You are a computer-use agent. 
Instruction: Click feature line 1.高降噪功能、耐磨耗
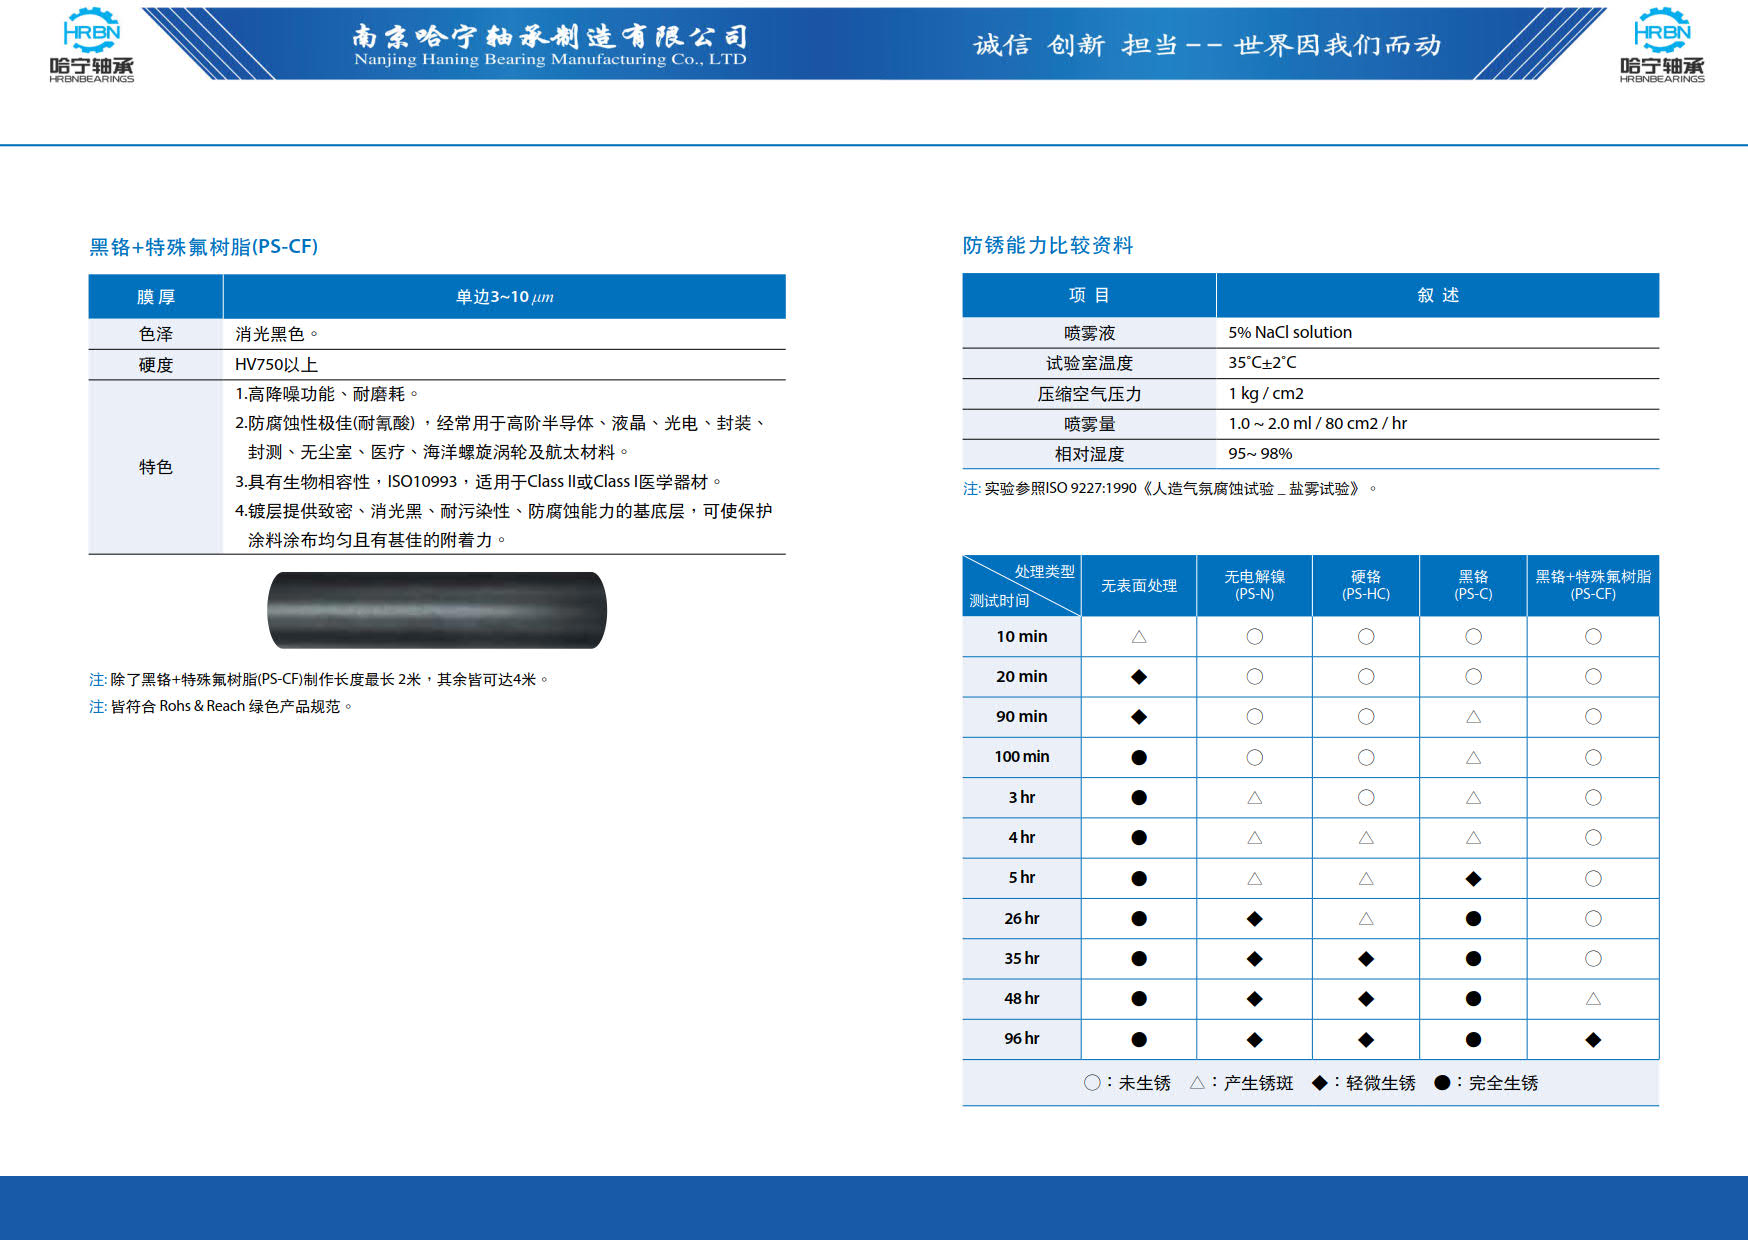(x=327, y=394)
